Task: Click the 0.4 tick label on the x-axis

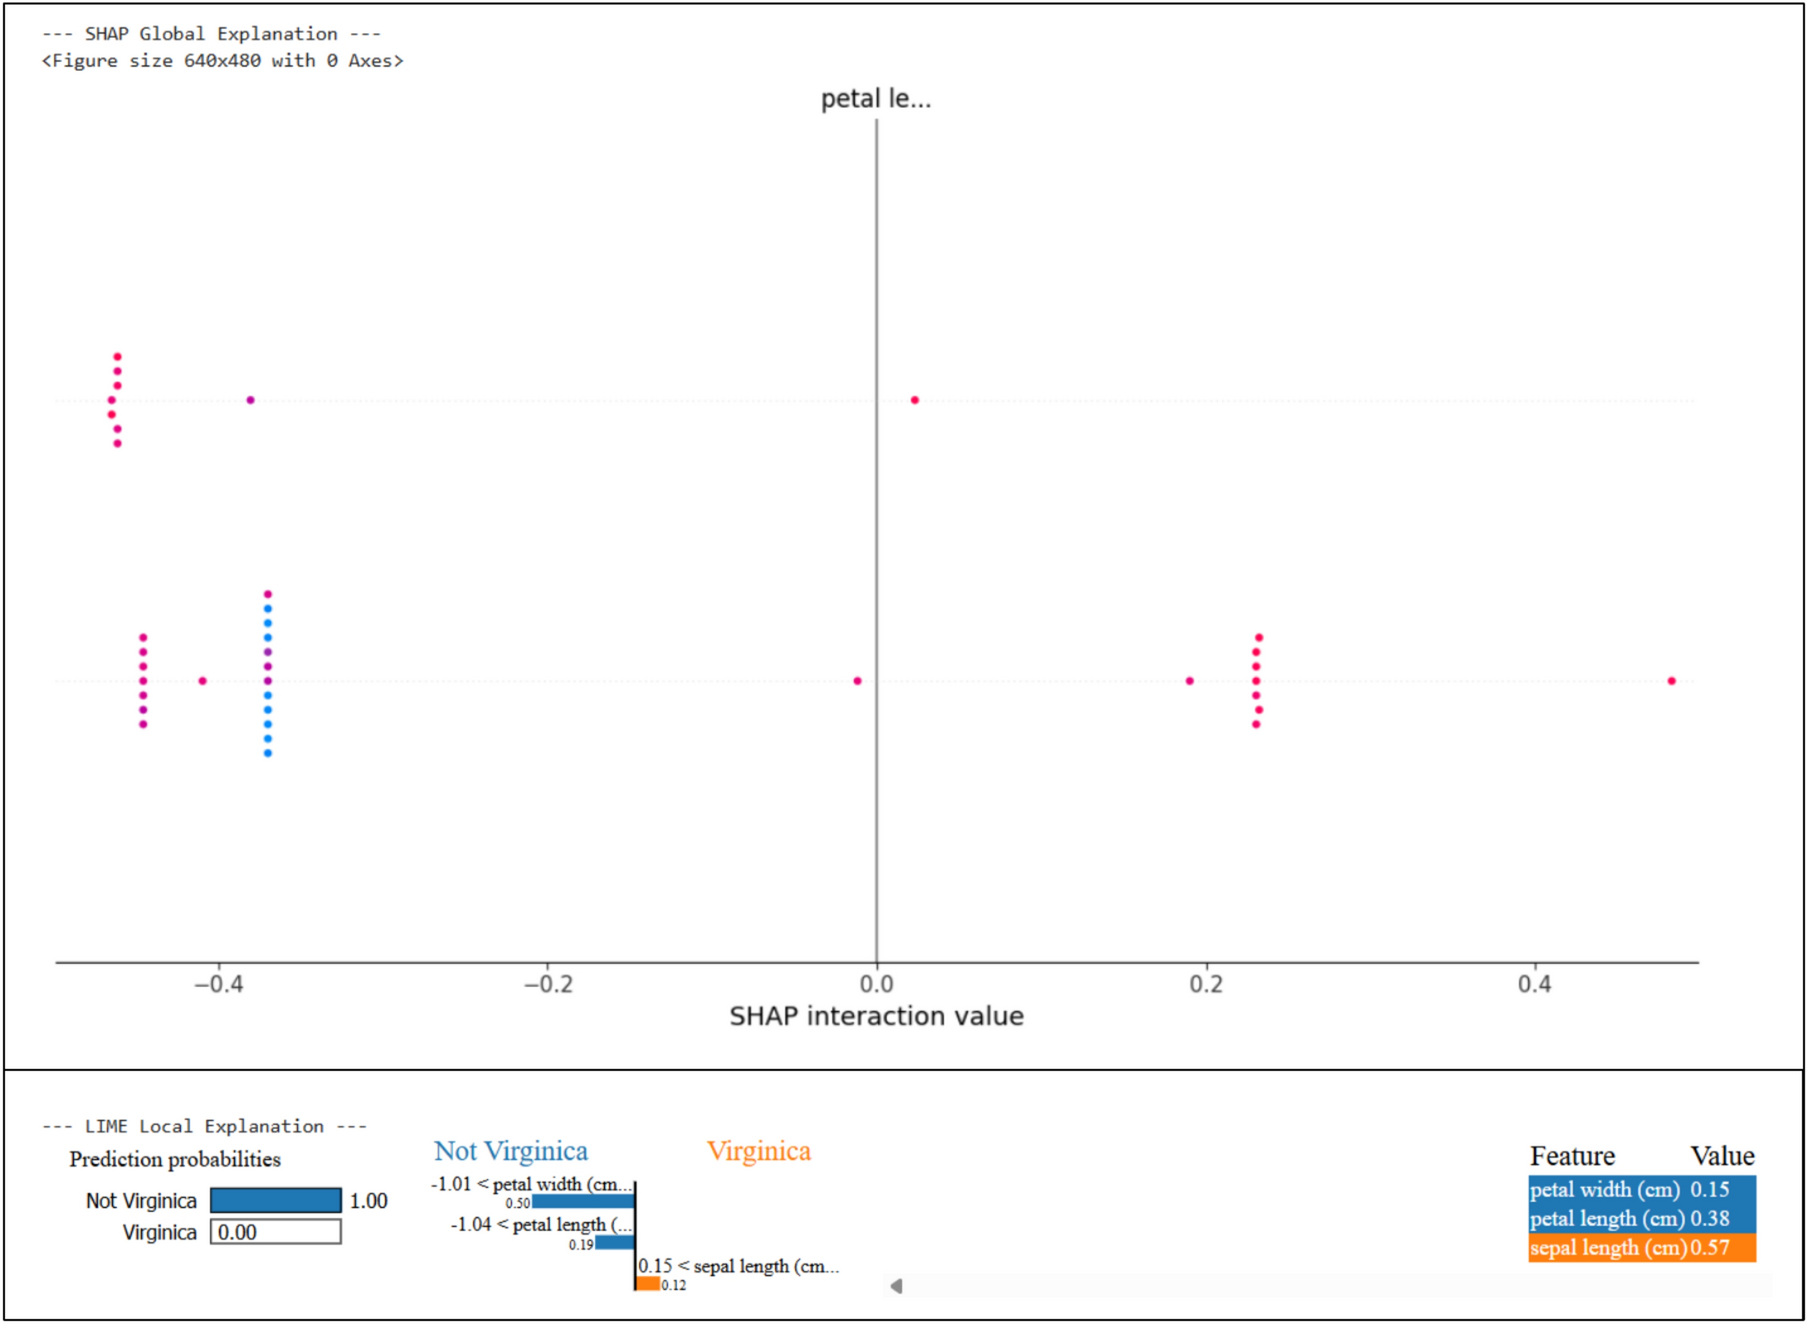Action: (1535, 984)
